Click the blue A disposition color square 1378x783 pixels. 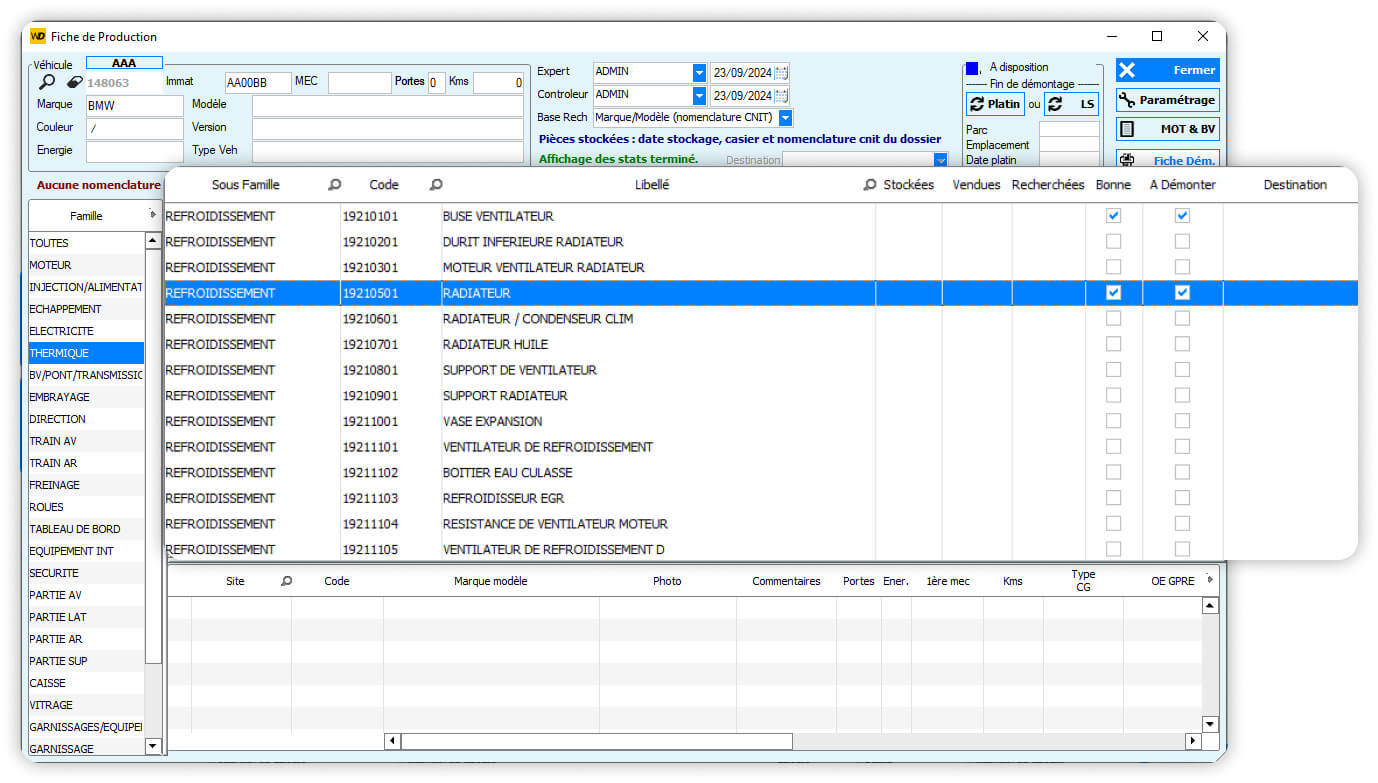pyautogui.click(x=972, y=68)
